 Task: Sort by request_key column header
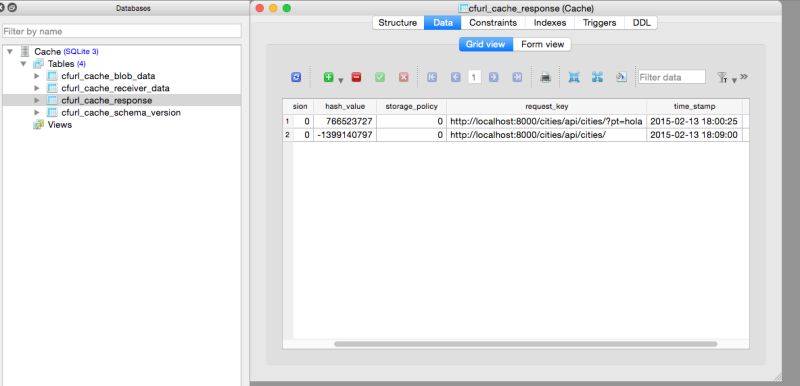[546, 107]
